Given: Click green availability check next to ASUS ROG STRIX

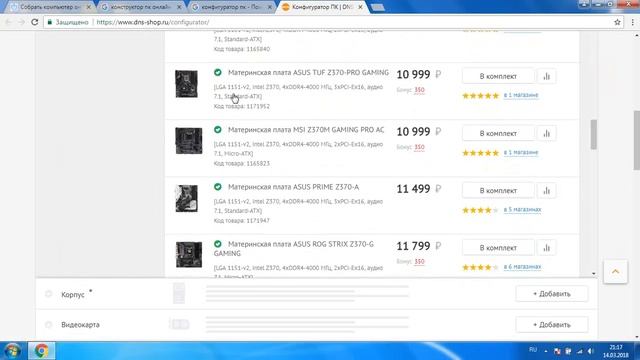Looking at the screenshot, I should pos(218,244).
